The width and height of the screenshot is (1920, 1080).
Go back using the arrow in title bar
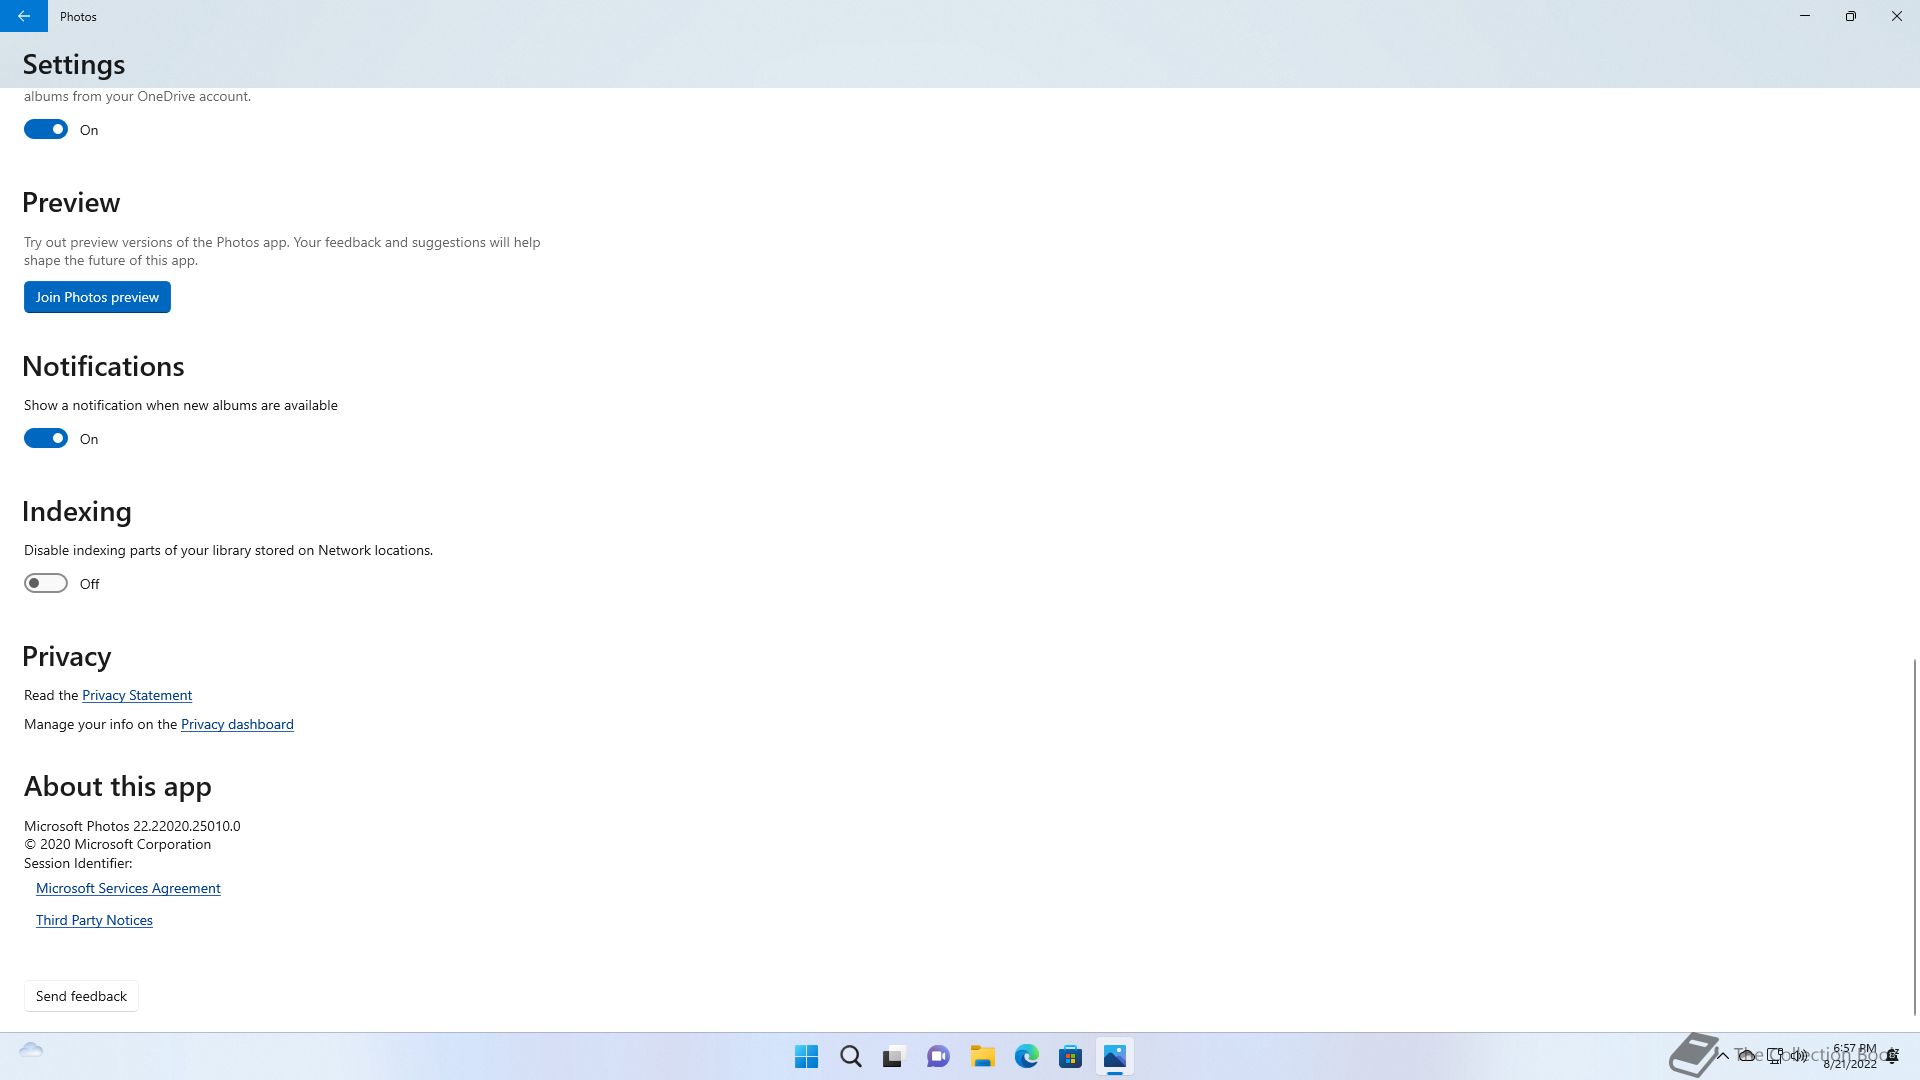pyautogui.click(x=23, y=16)
